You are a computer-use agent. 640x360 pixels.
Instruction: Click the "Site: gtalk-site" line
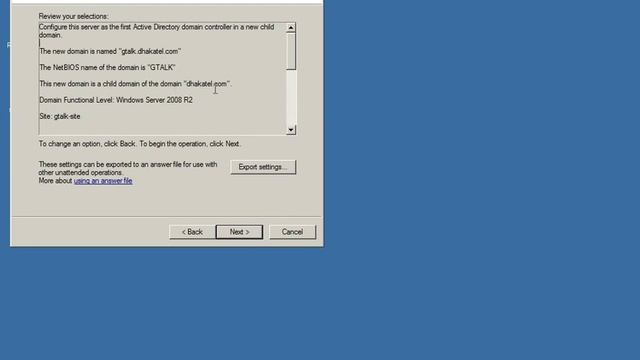pyautogui.click(x=60, y=117)
